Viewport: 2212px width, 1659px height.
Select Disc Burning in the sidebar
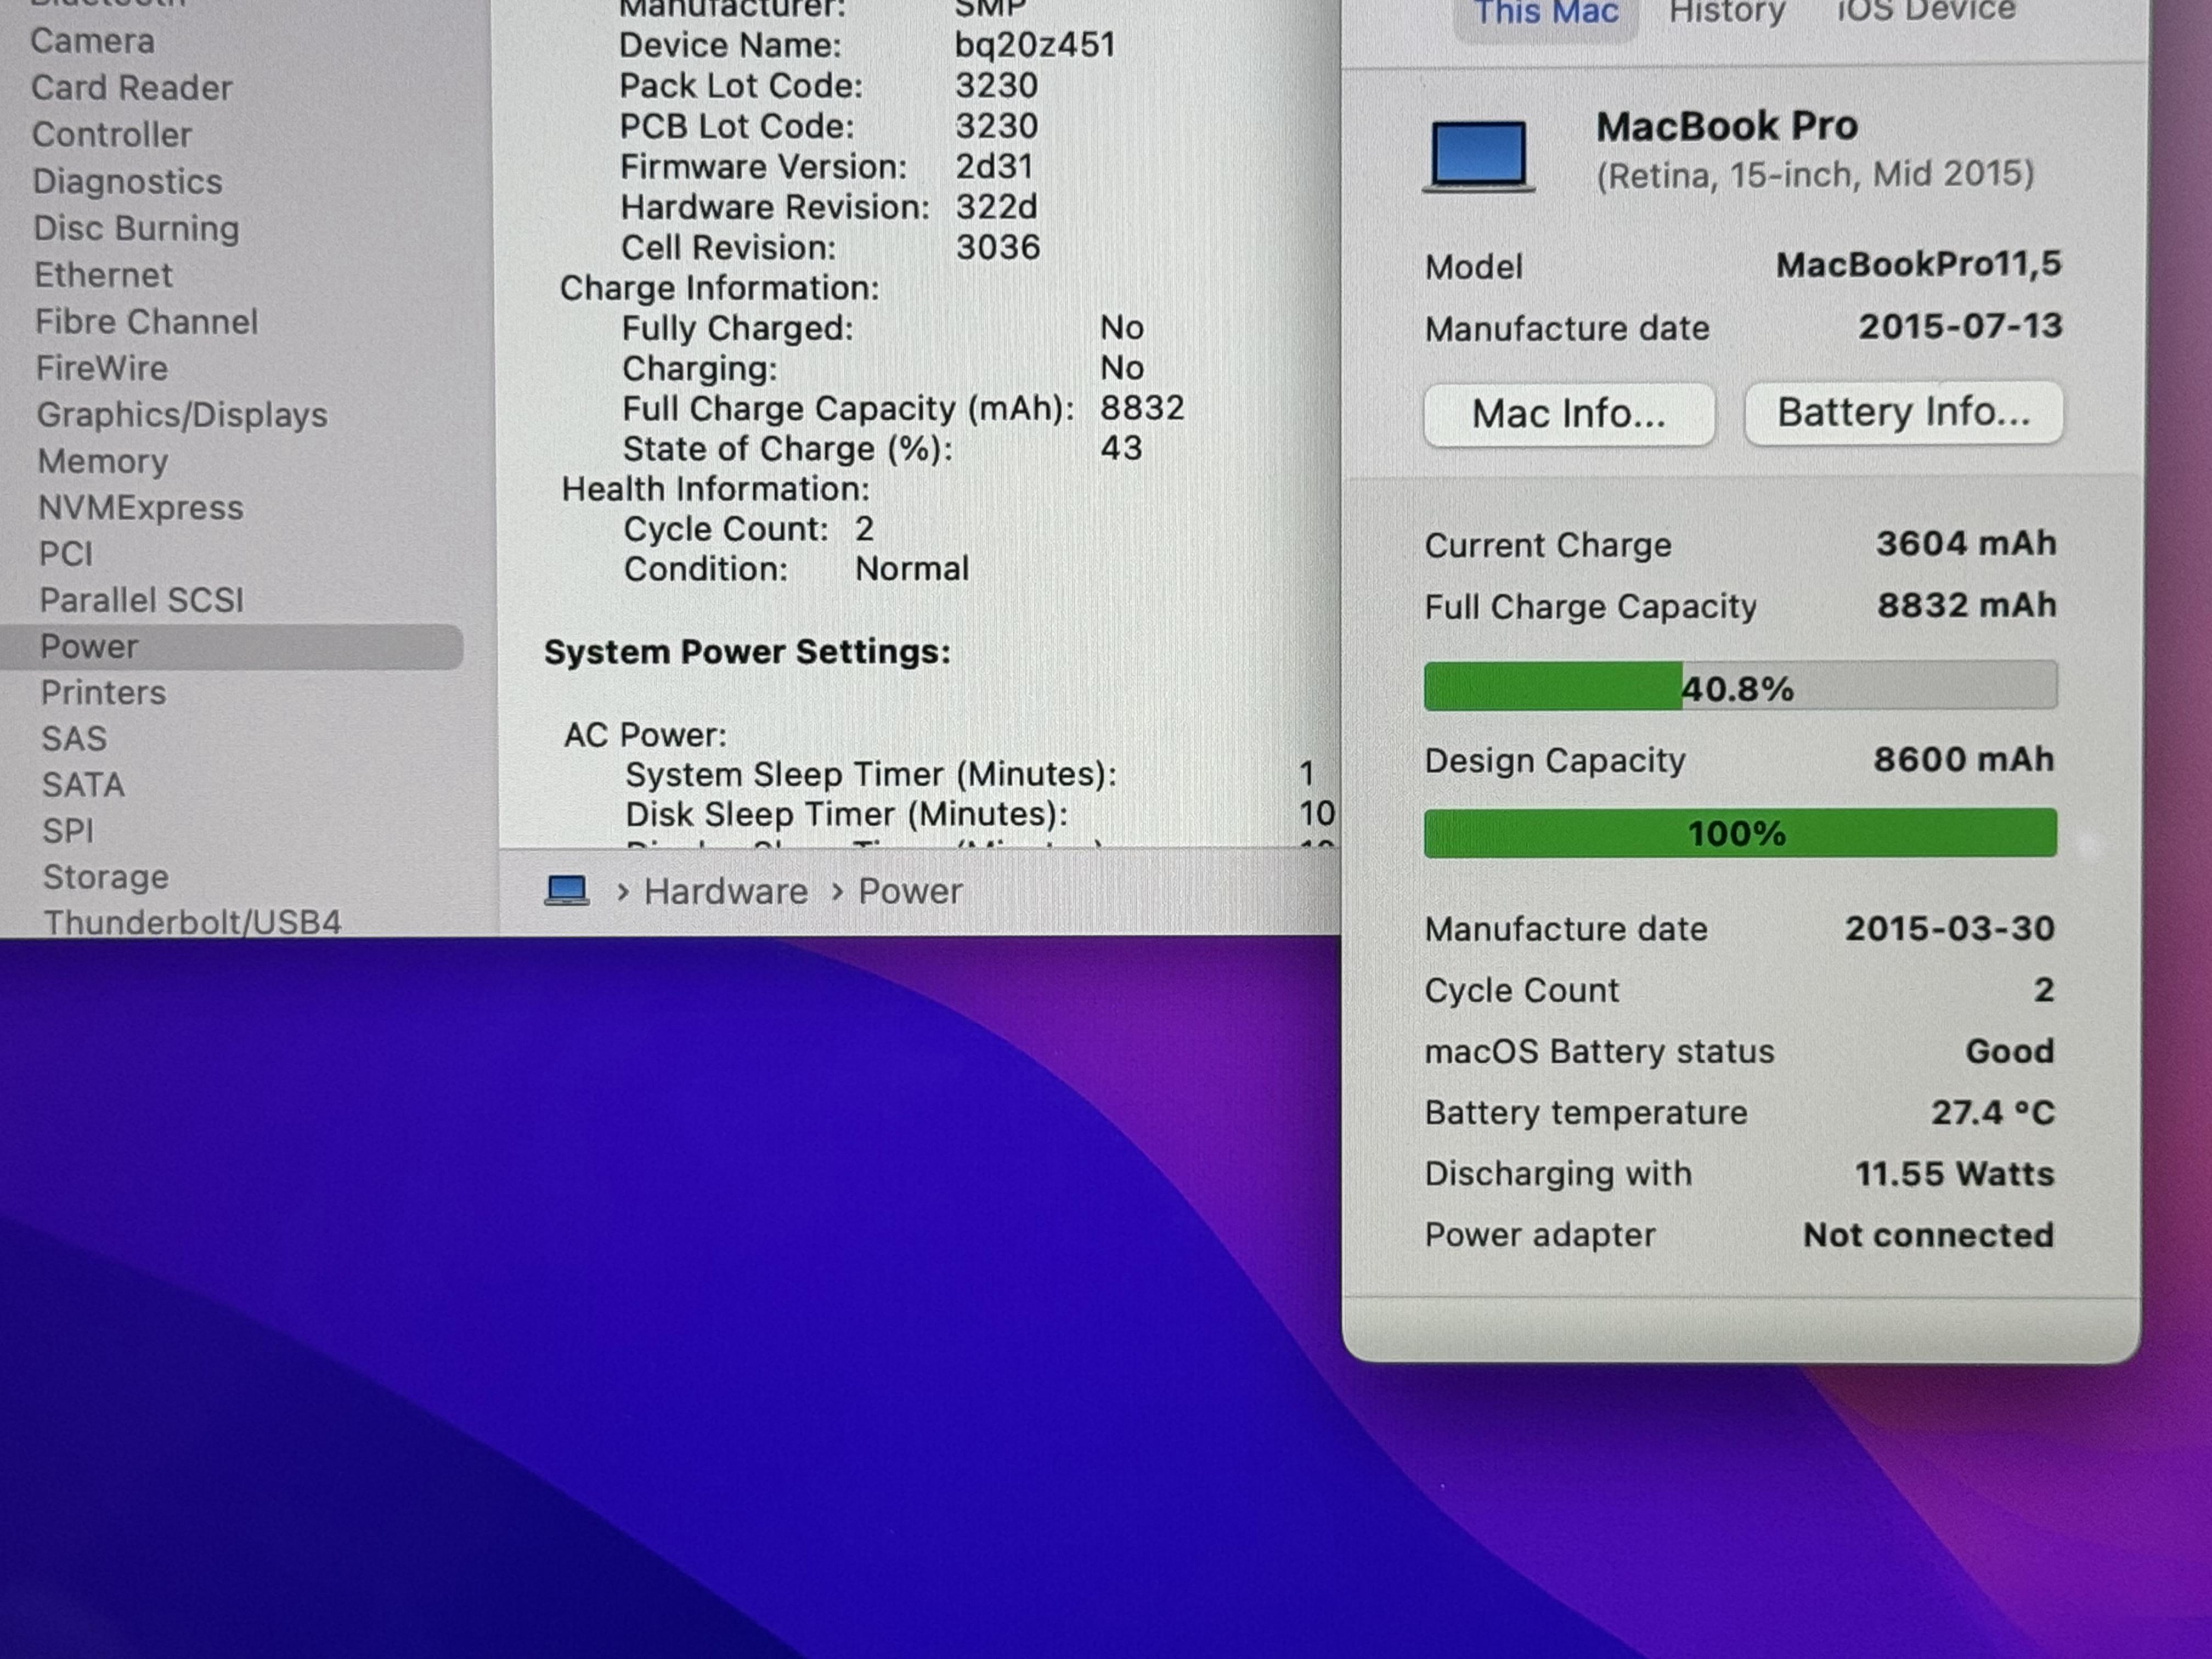pos(136,228)
